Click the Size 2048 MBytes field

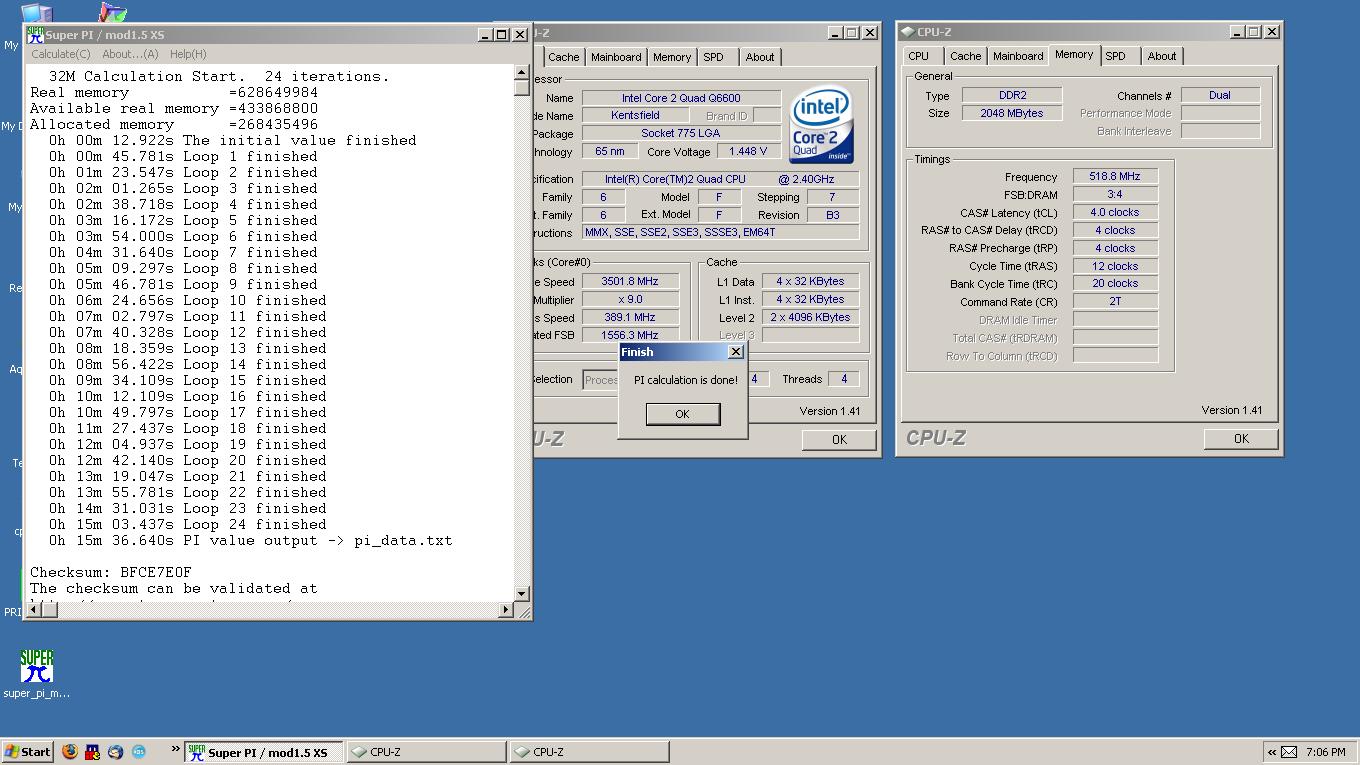pyautogui.click(x=1012, y=113)
